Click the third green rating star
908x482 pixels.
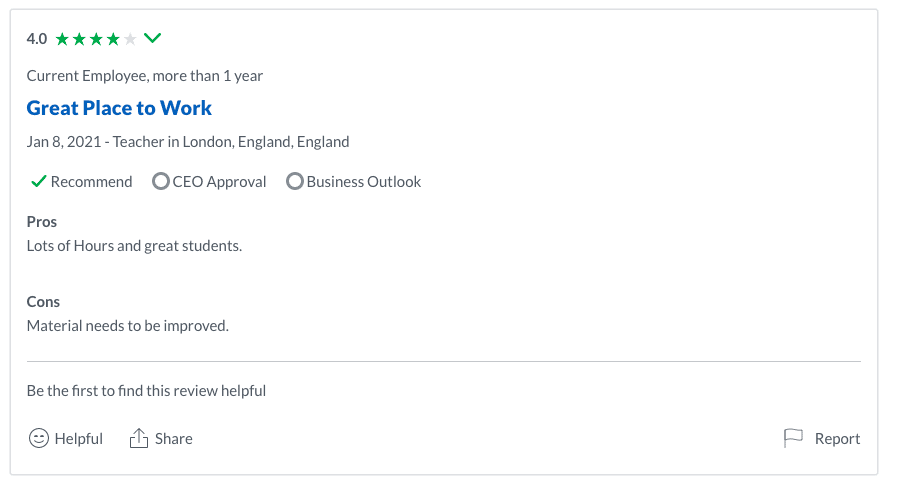pyautogui.click(x=96, y=39)
